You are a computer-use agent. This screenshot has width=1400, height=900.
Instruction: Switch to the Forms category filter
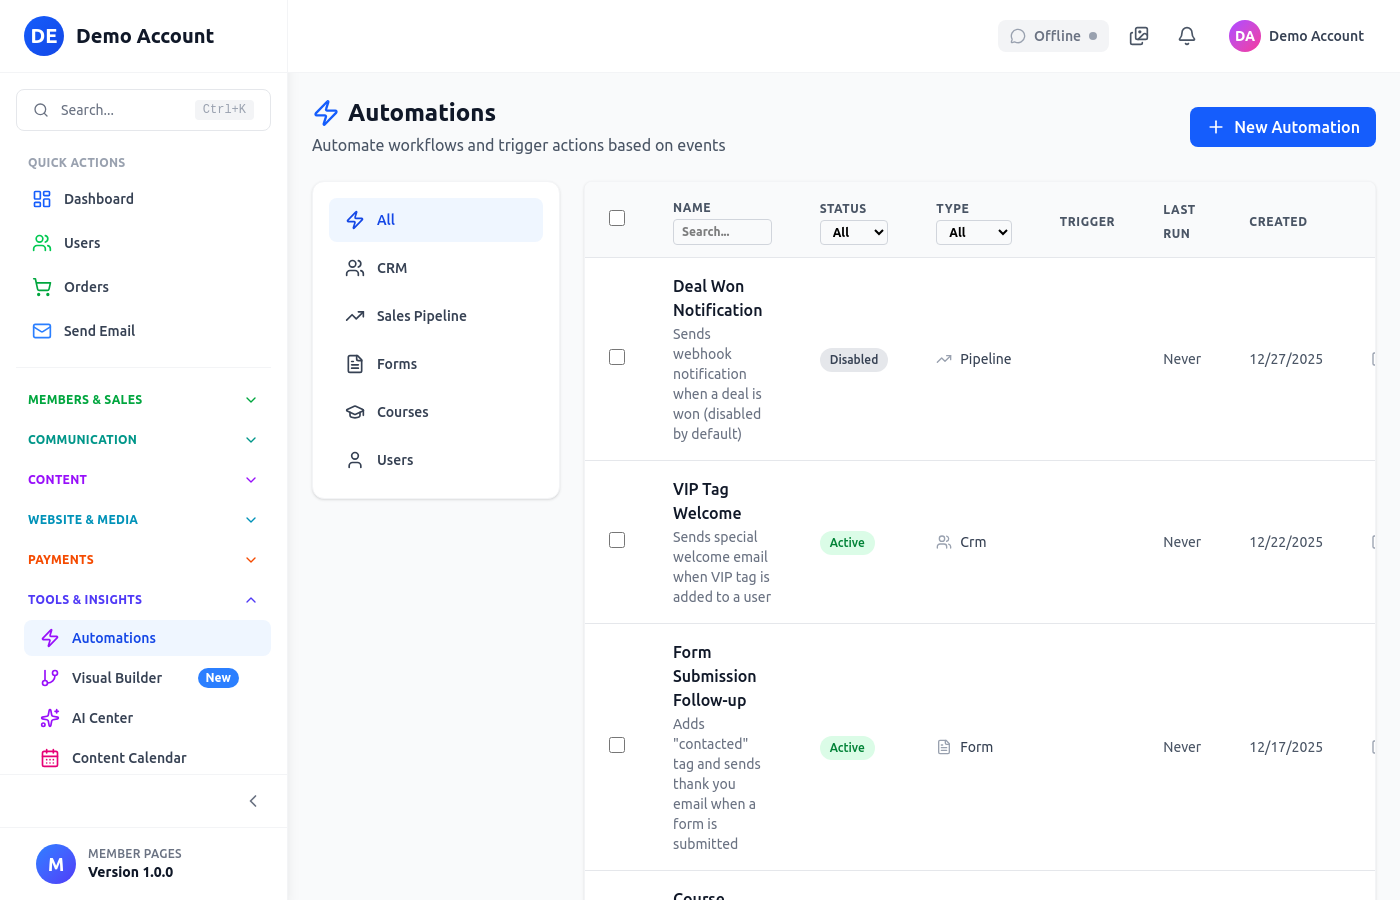399,363
